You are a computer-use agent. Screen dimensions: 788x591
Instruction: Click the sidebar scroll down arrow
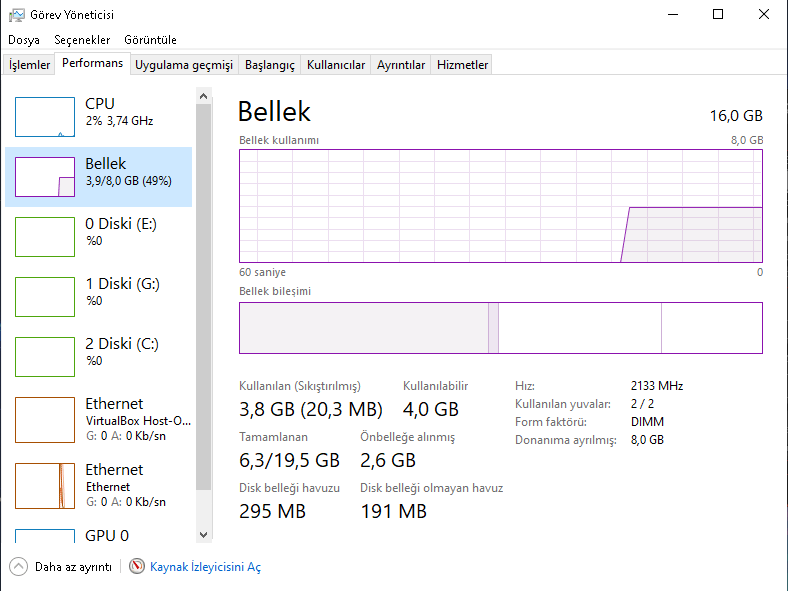[x=204, y=535]
